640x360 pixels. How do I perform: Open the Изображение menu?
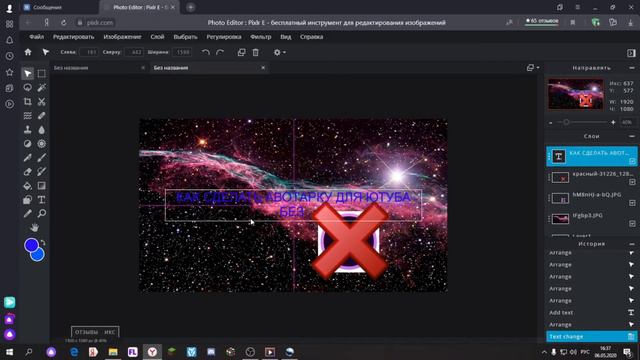122,37
